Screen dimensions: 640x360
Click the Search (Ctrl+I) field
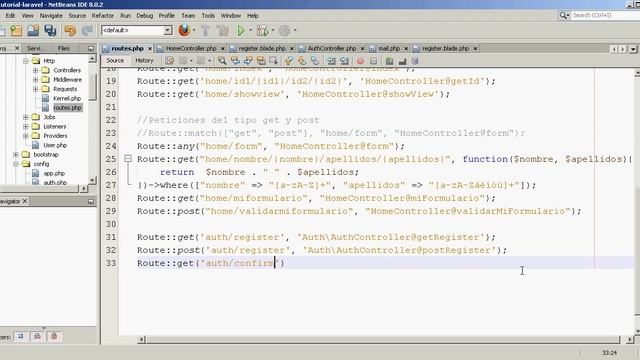click(x=605, y=15)
